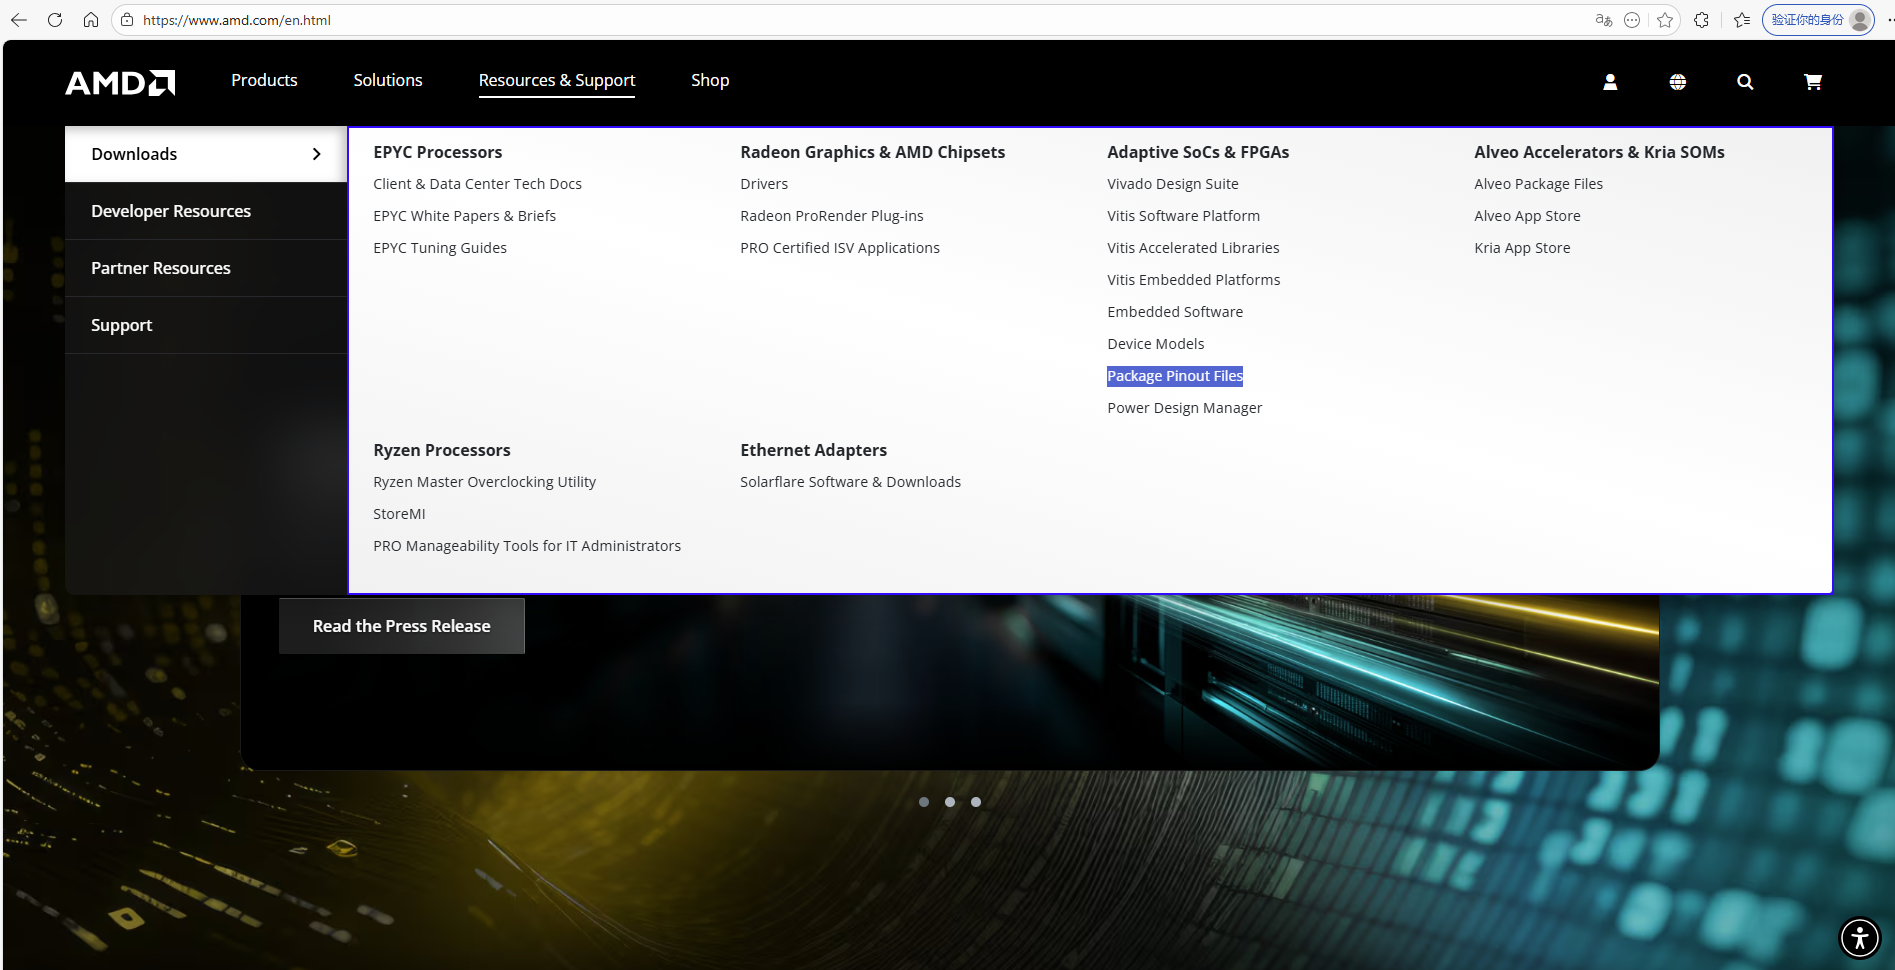Open the Shop menu

(710, 80)
